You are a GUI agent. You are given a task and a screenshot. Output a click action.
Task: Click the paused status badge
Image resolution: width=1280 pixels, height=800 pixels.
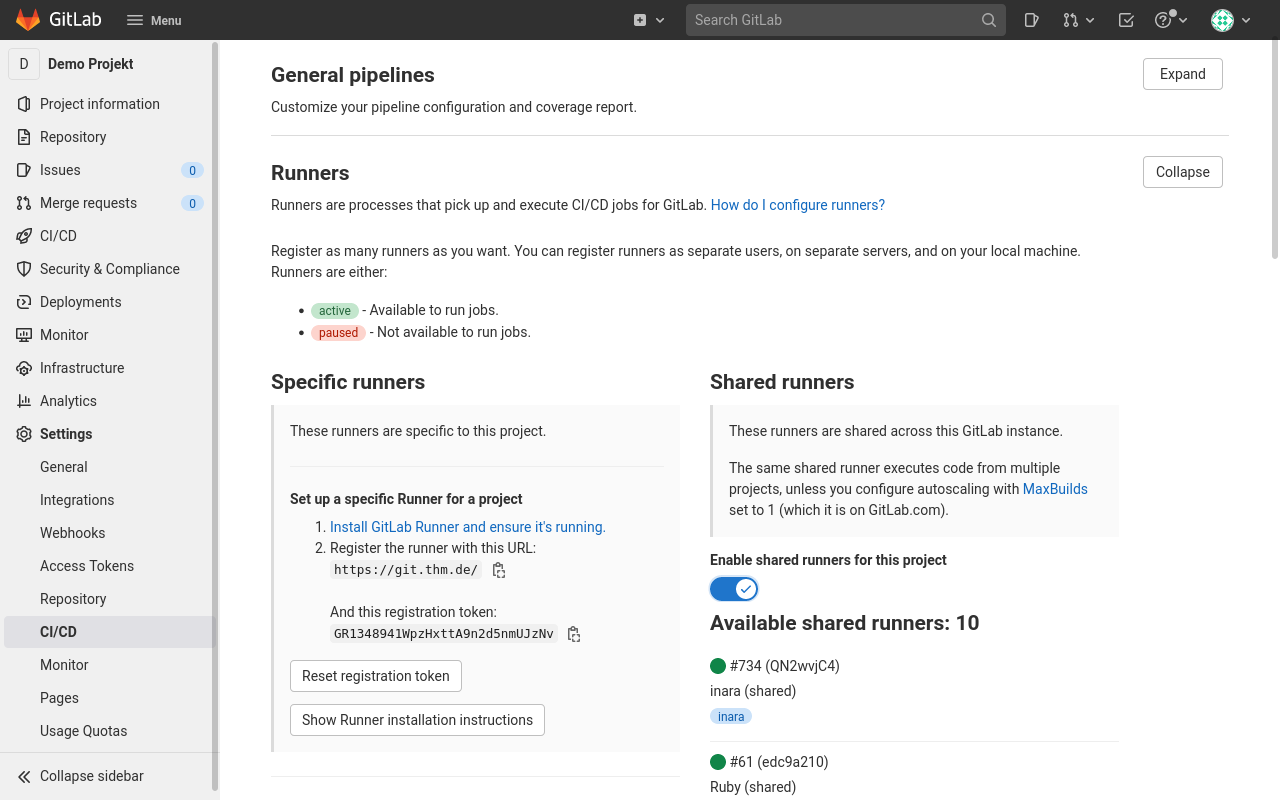coord(338,333)
